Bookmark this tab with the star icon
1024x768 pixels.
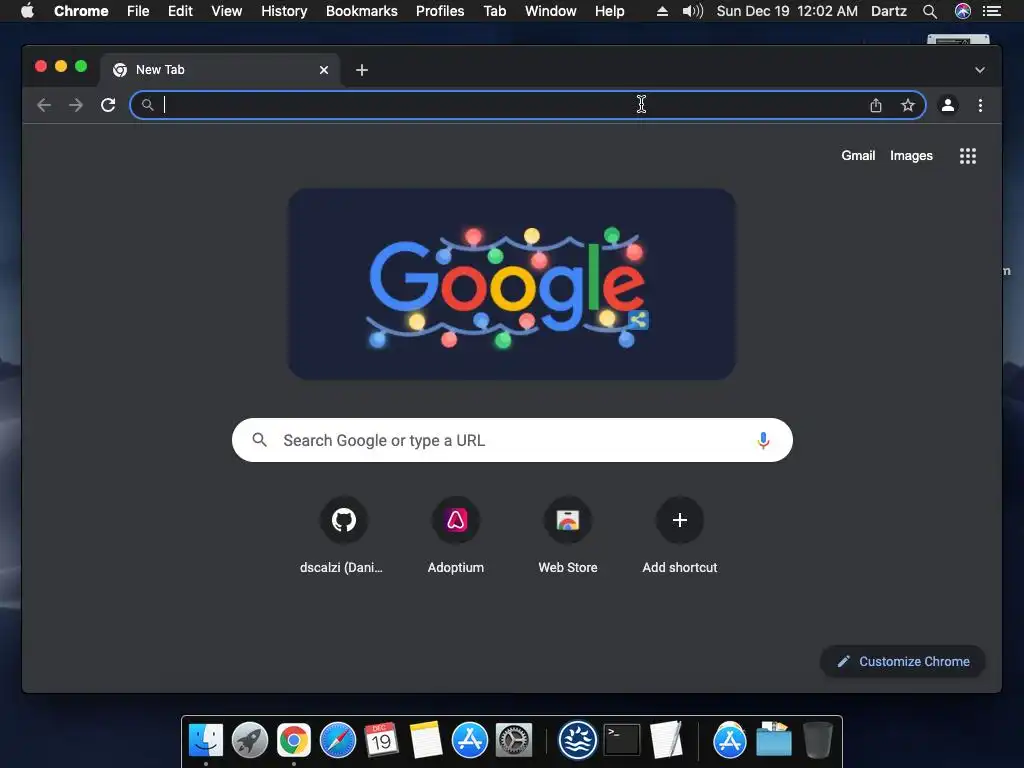(908, 105)
